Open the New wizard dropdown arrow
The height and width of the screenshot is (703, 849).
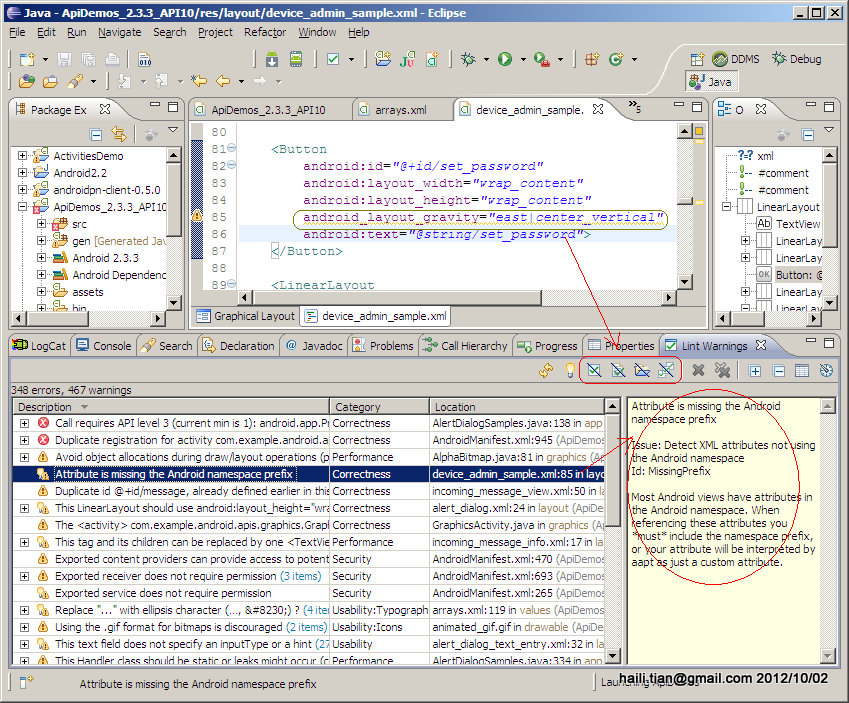(x=45, y=59)
